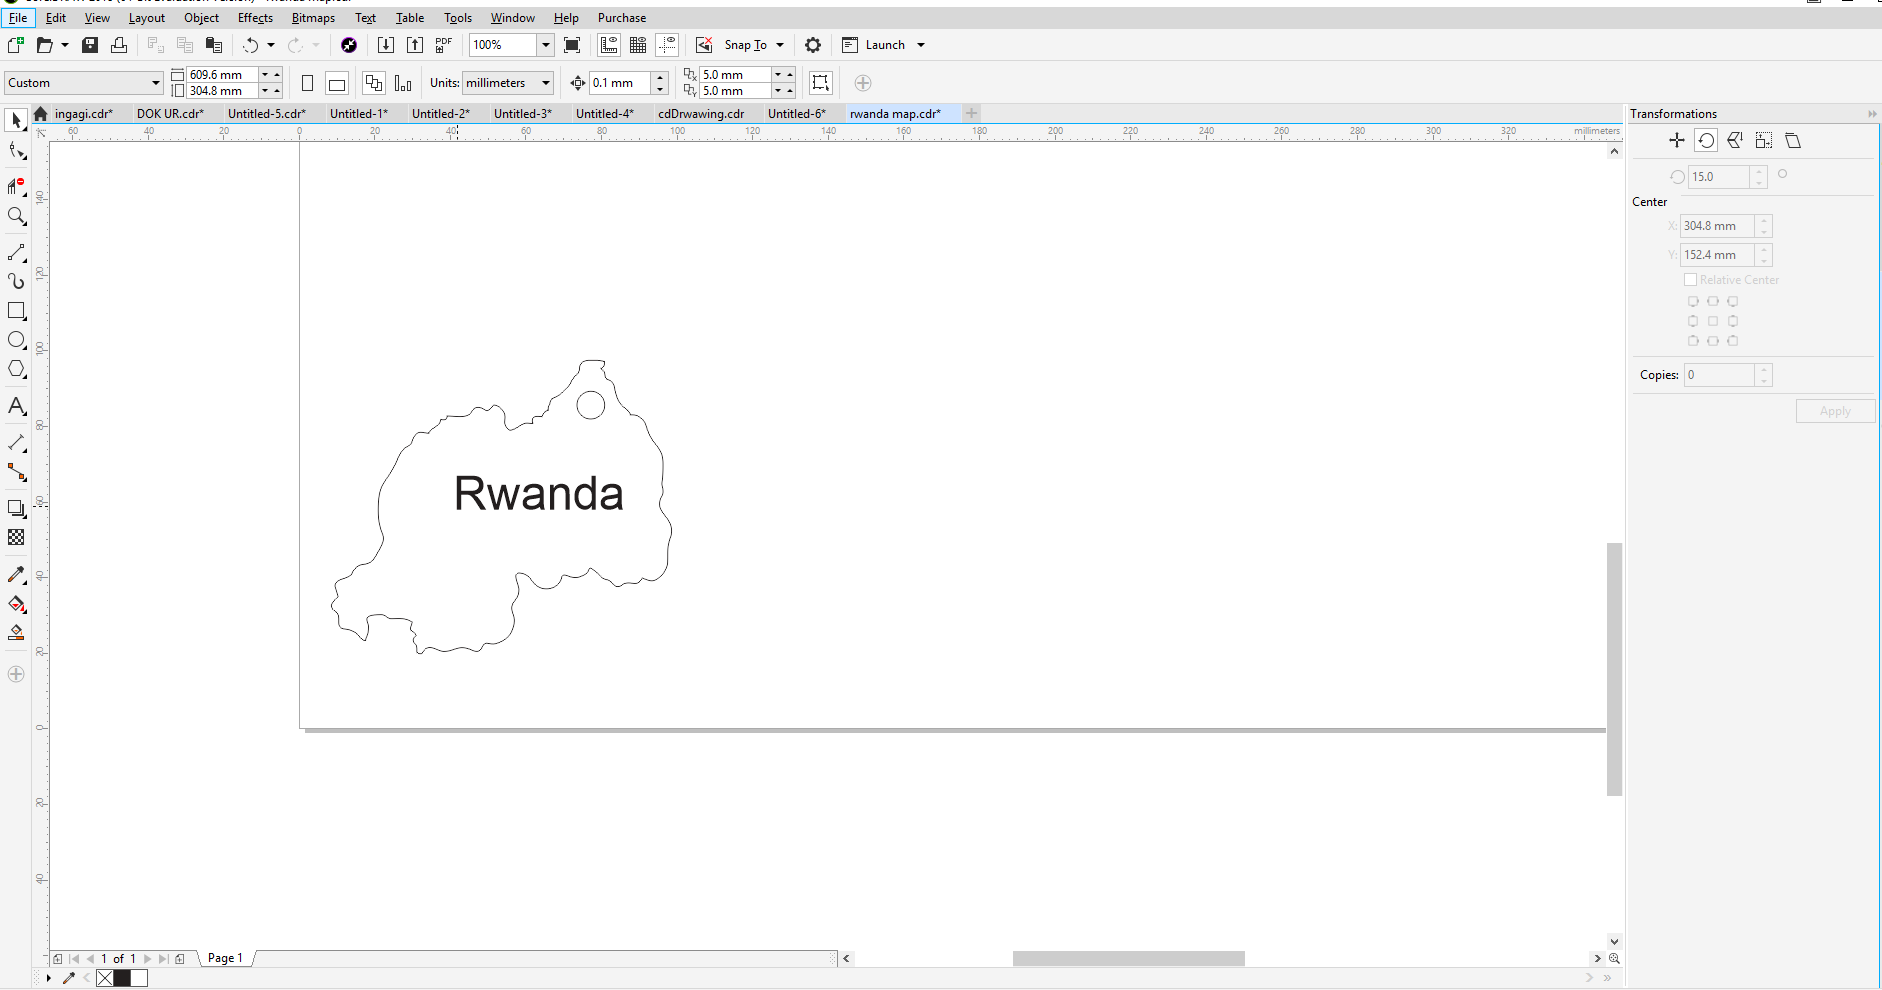This screenshot has width=1882, height=990.
Task: Switch to Size transformation
Action: click(1764, 141)
